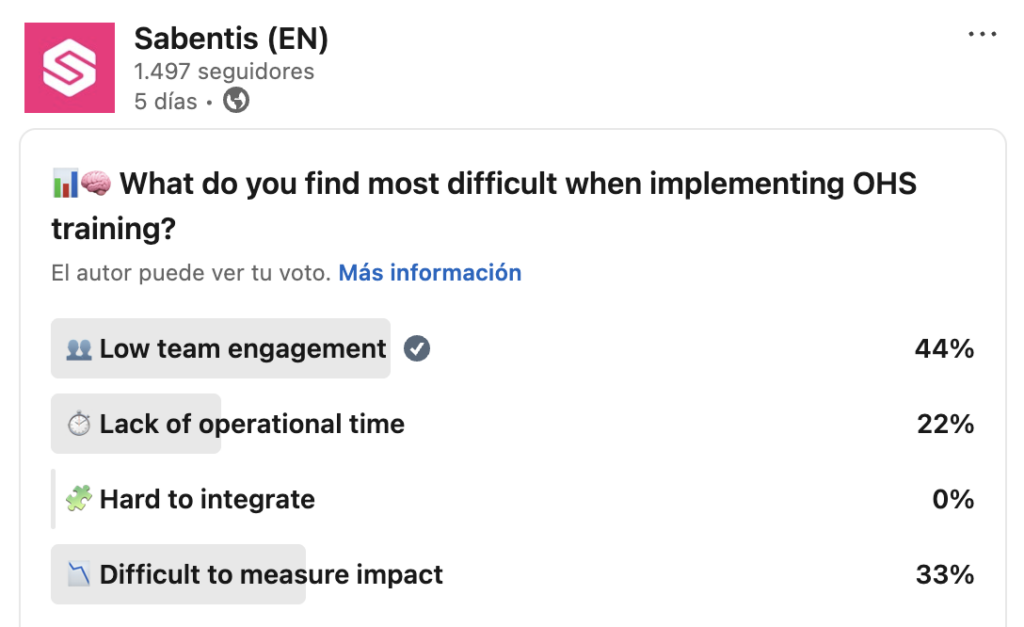Viewport: 1024px width, 627px height.
Task: Click the stopwatch emoji icon
Action: pos(79,424)
